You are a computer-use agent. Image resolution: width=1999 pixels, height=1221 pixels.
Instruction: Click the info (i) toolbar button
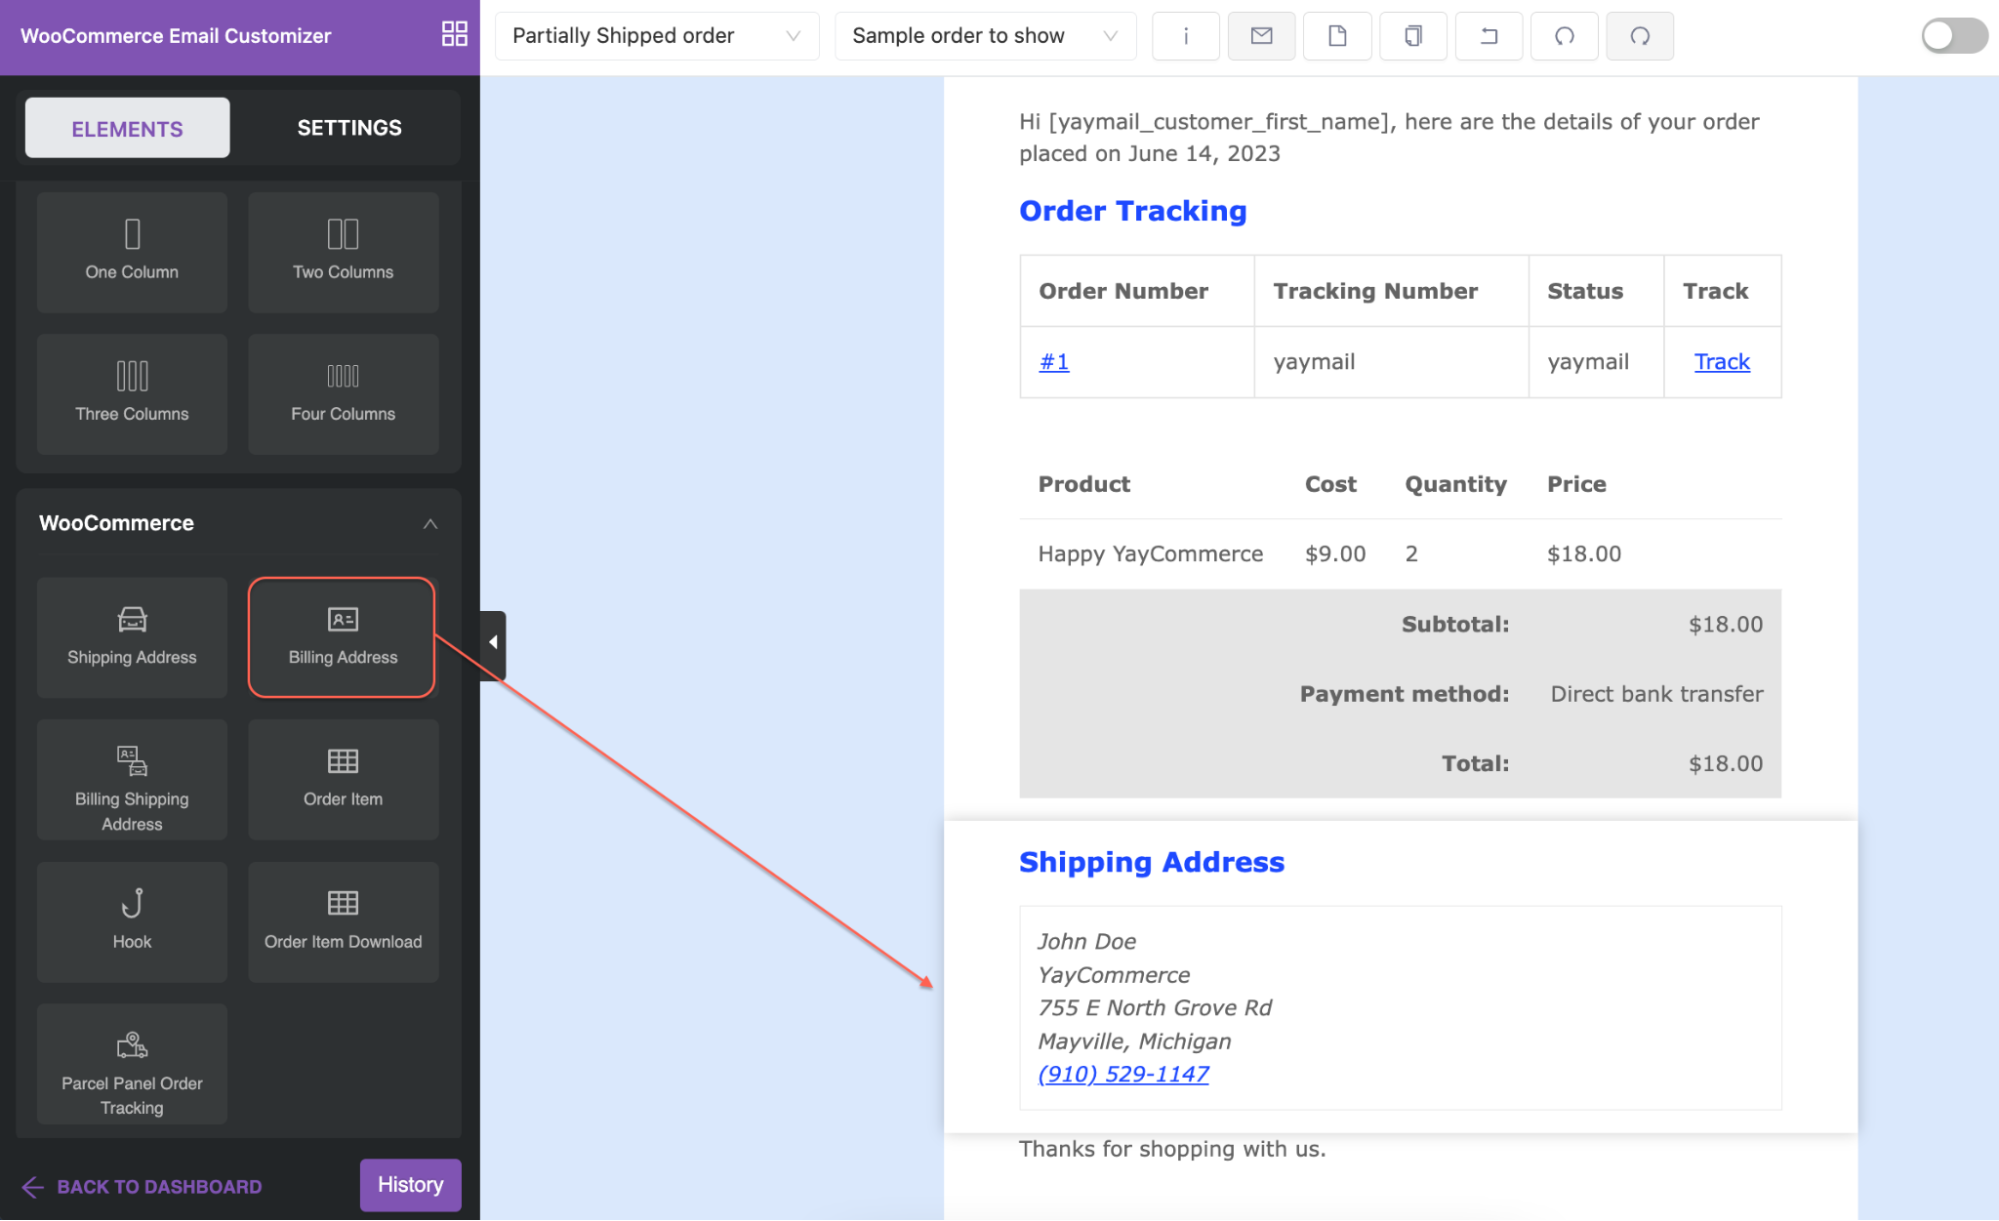[x=1185, y=36]
